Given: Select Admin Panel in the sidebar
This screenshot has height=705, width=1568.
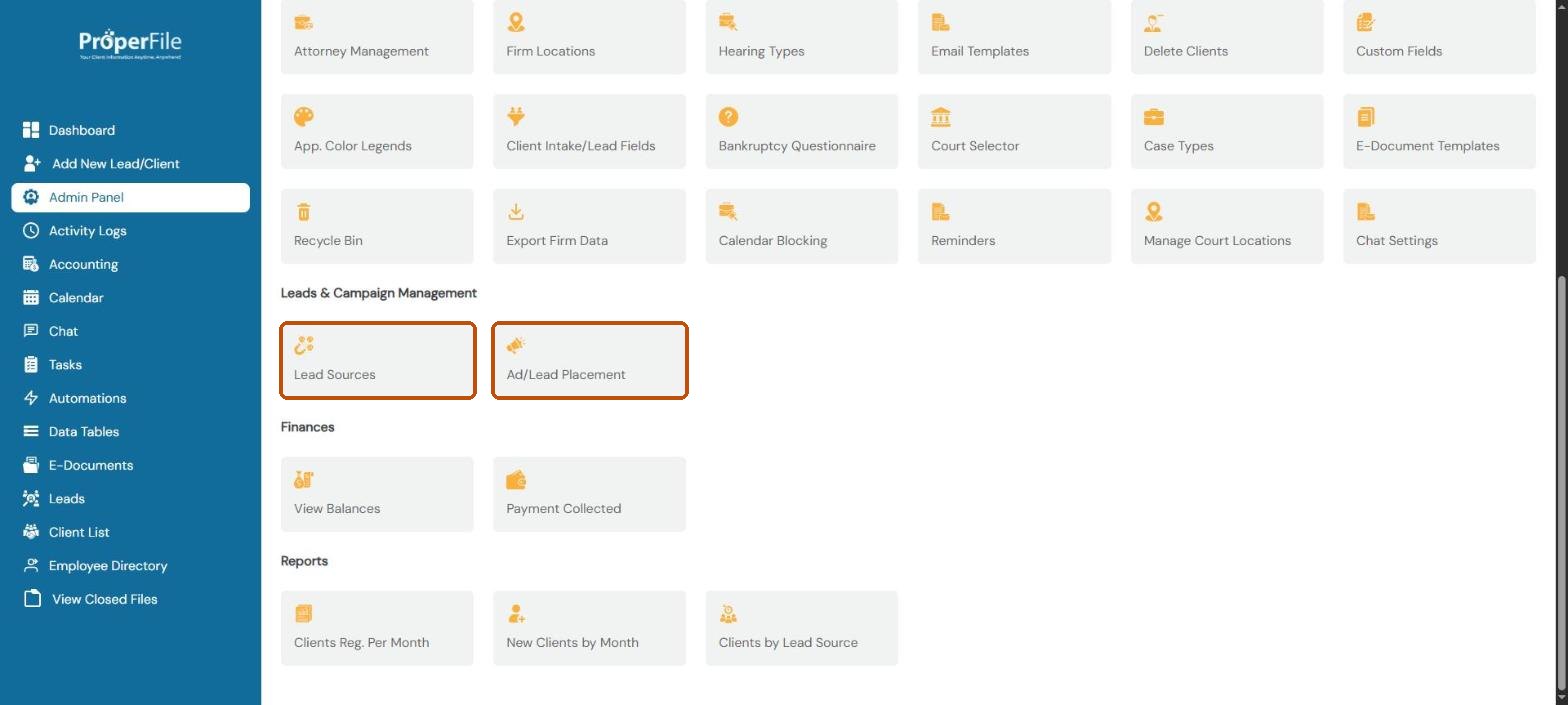Looking at the screenshot, I should point(131,197).
